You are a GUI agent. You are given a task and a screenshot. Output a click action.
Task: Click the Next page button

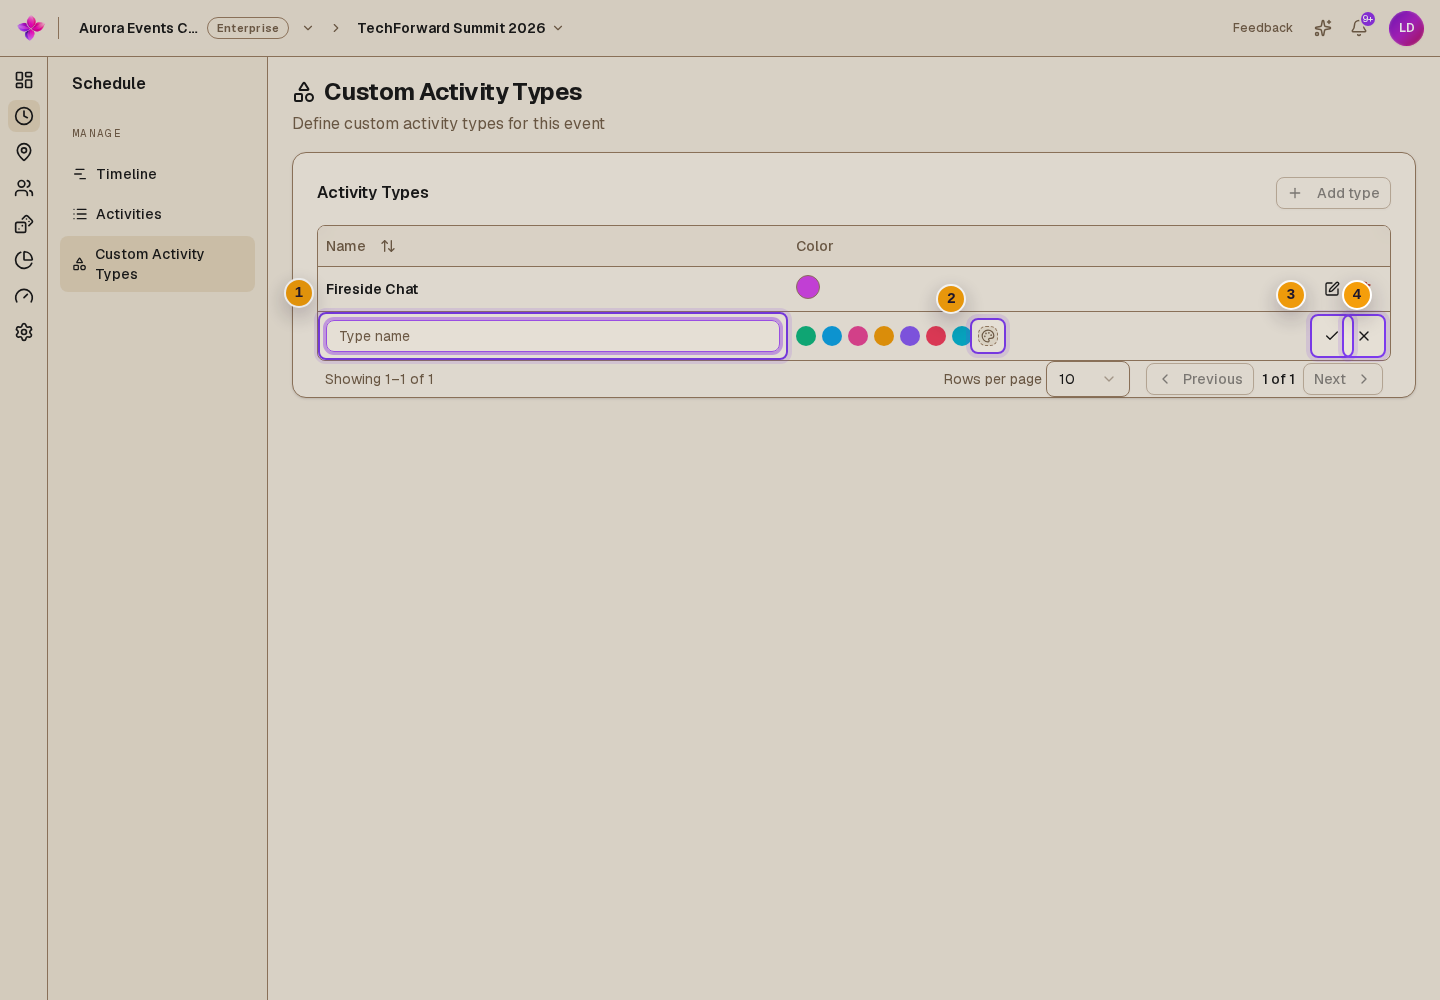[x=1343, y=379]
